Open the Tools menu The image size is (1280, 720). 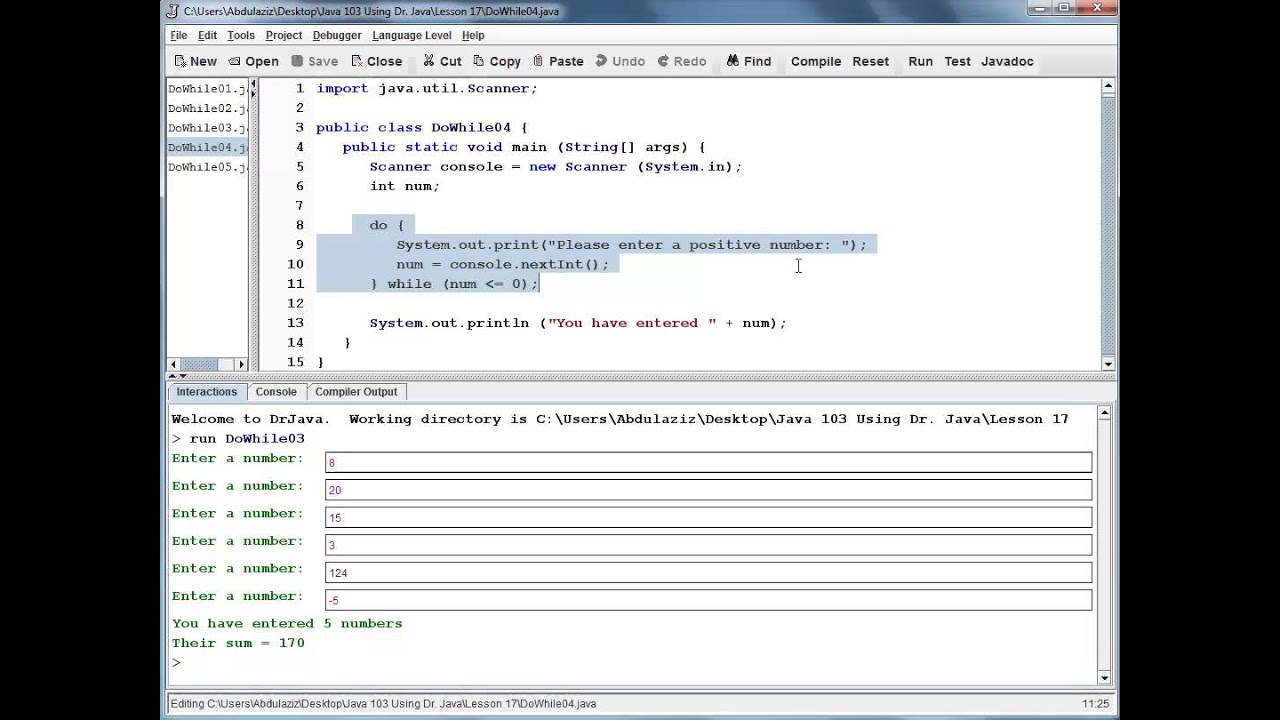point(240,35)
